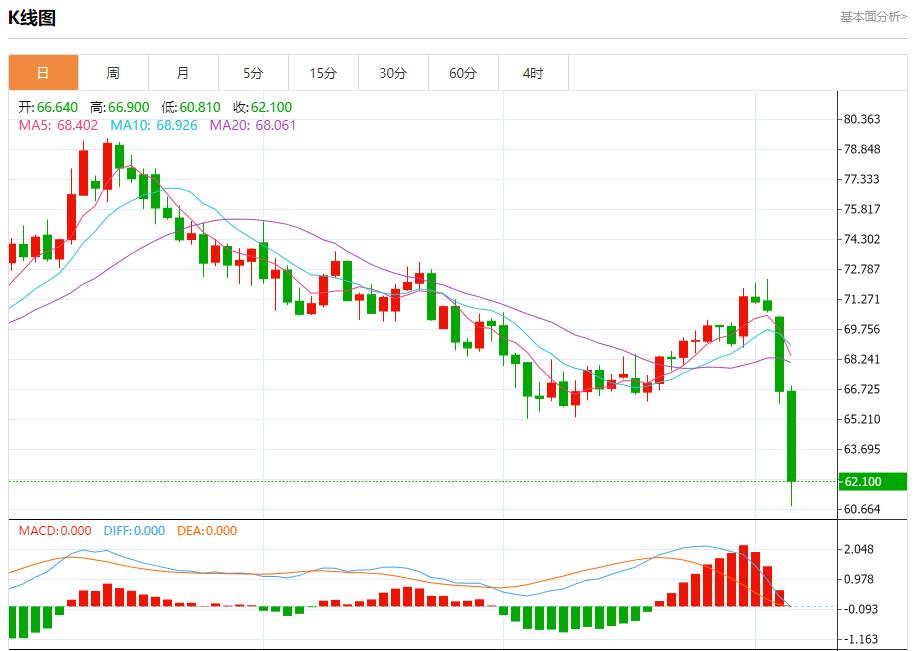Screen dimensions: 917x651
Task: Select the 15分 interval tab
Action: pos(323,73)
